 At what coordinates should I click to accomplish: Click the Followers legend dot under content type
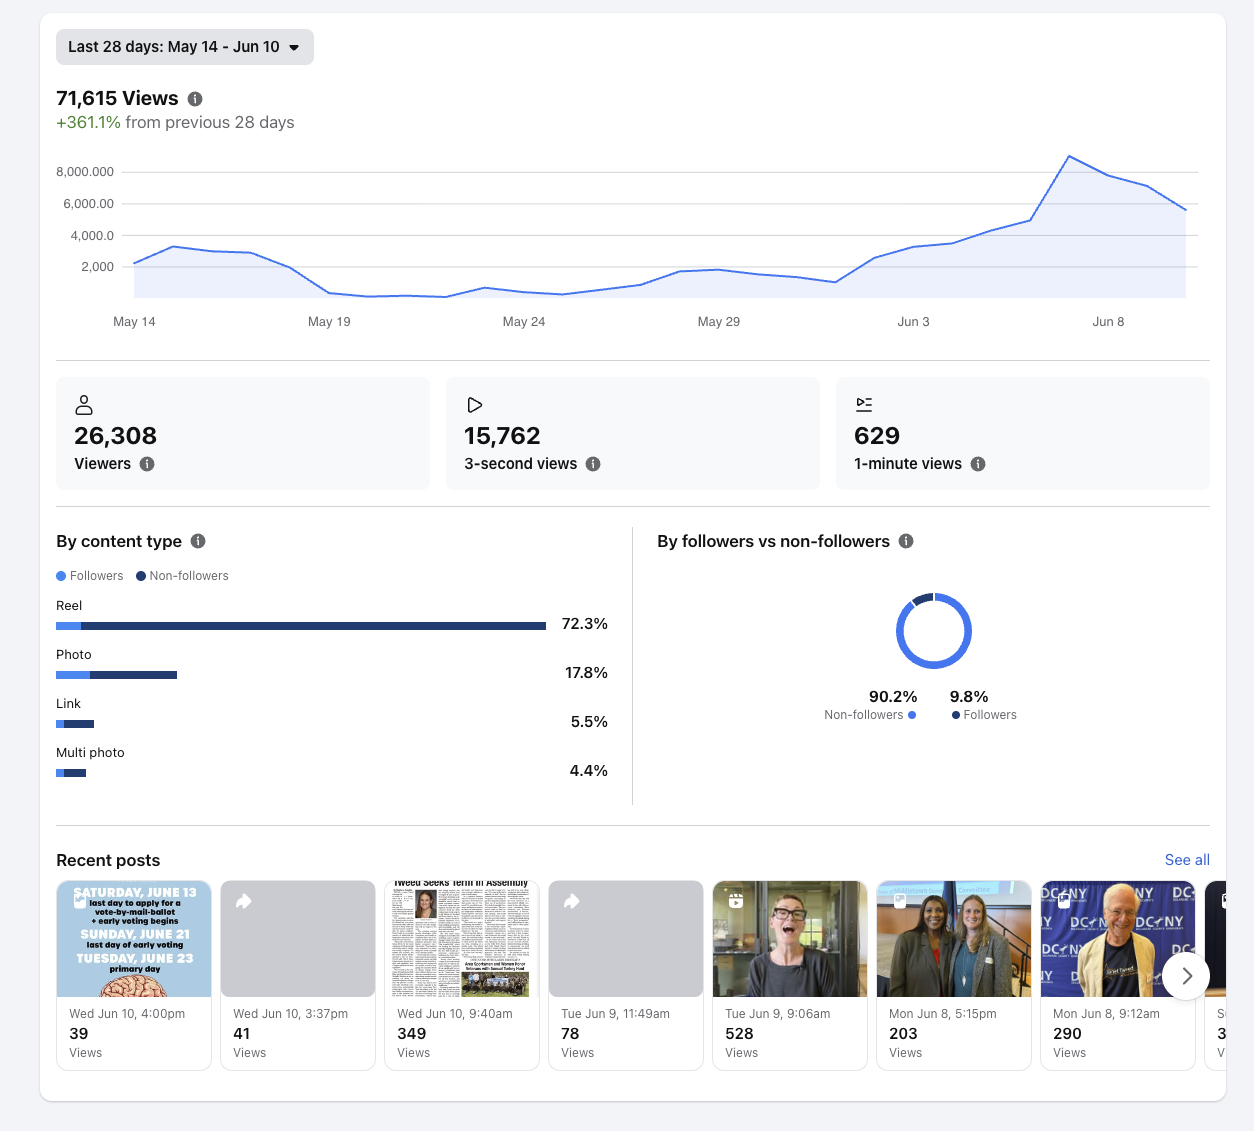pyautogui.click(x=61, y=576)
